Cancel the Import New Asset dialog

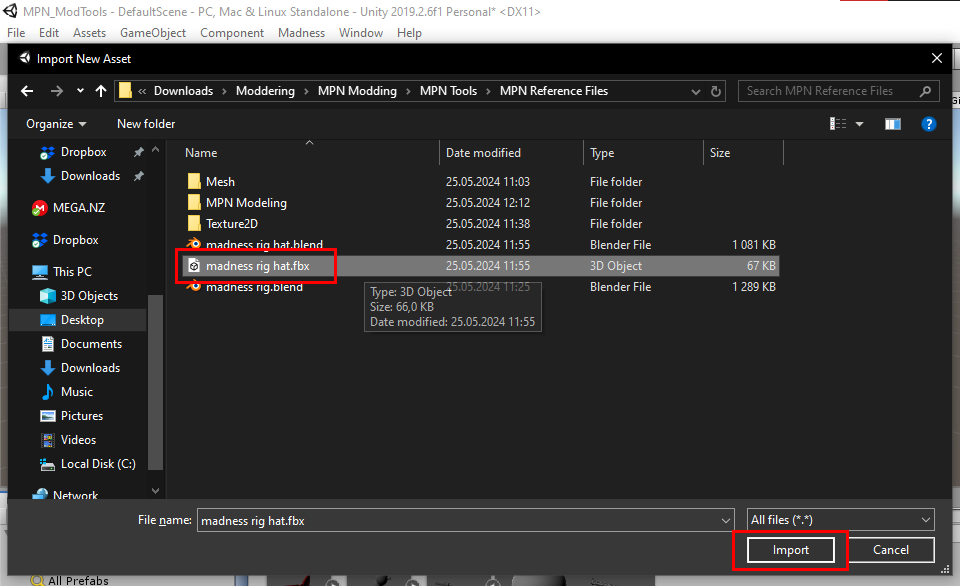891,550
